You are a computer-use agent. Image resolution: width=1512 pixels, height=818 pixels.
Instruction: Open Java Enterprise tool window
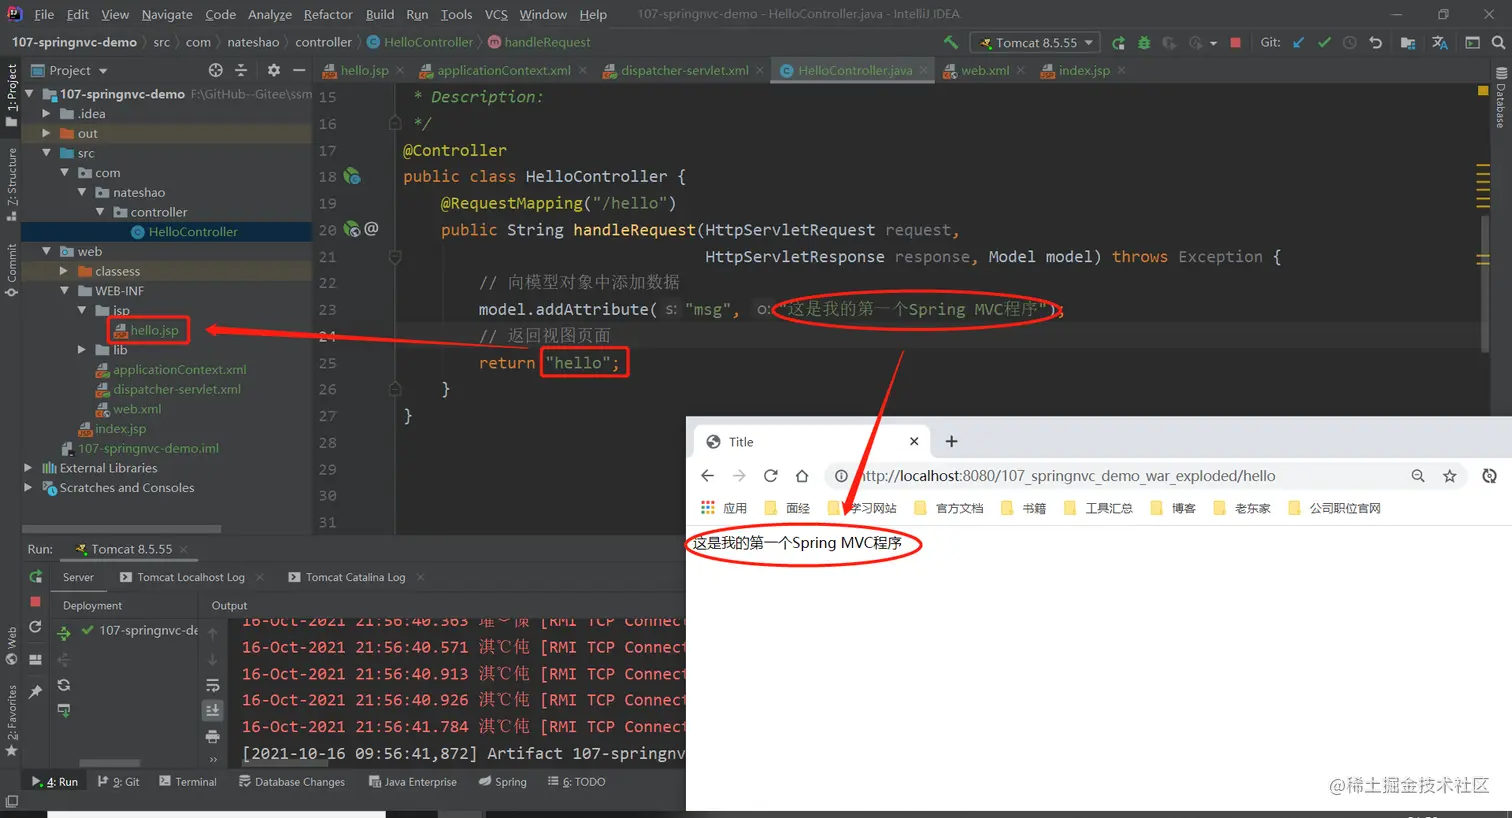[x=412, y=782]
